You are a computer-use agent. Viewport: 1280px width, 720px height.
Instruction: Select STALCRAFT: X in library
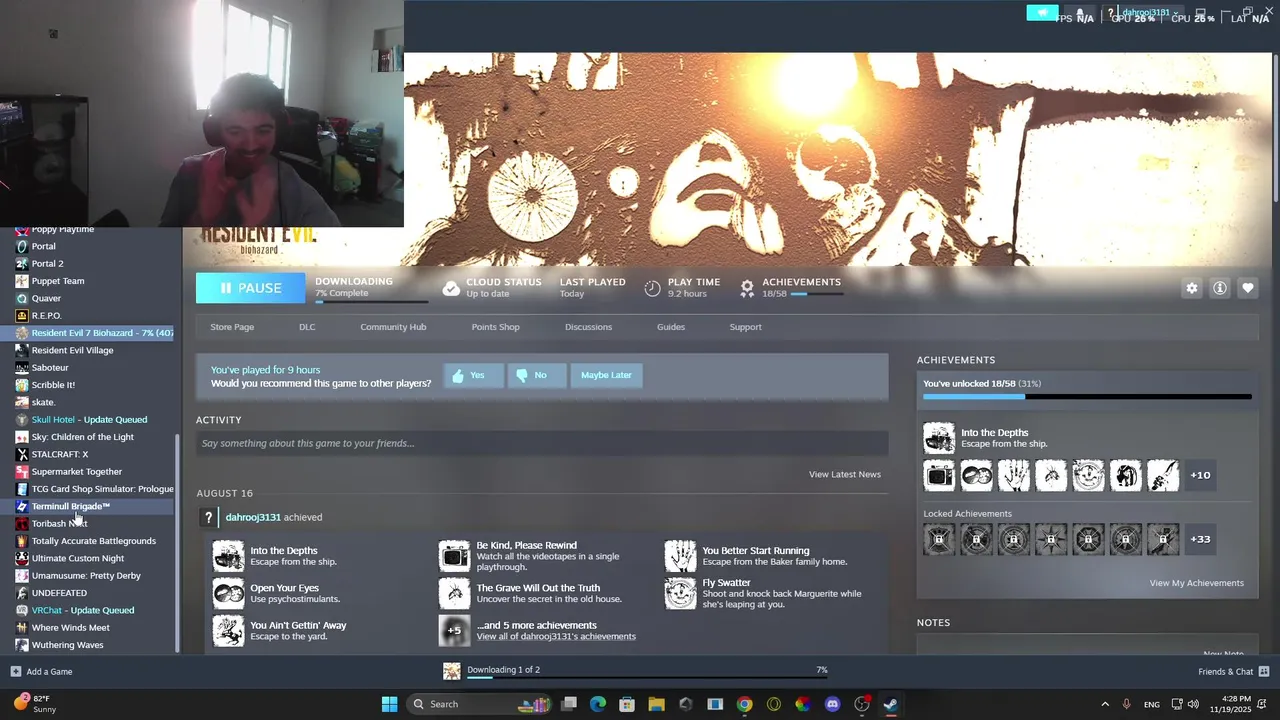(60, 454)
